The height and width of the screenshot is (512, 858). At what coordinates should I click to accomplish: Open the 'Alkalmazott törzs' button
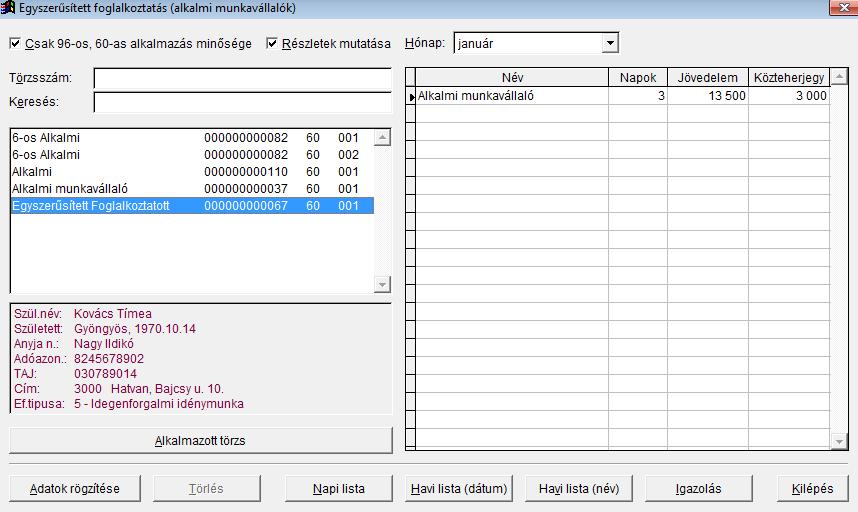coord(201,440)
